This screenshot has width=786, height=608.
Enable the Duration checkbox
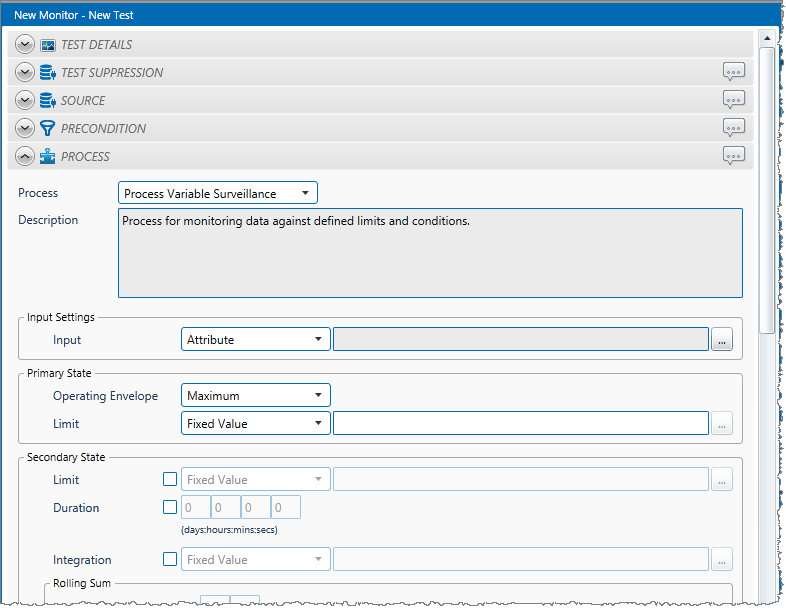click(x=170, y=508)
